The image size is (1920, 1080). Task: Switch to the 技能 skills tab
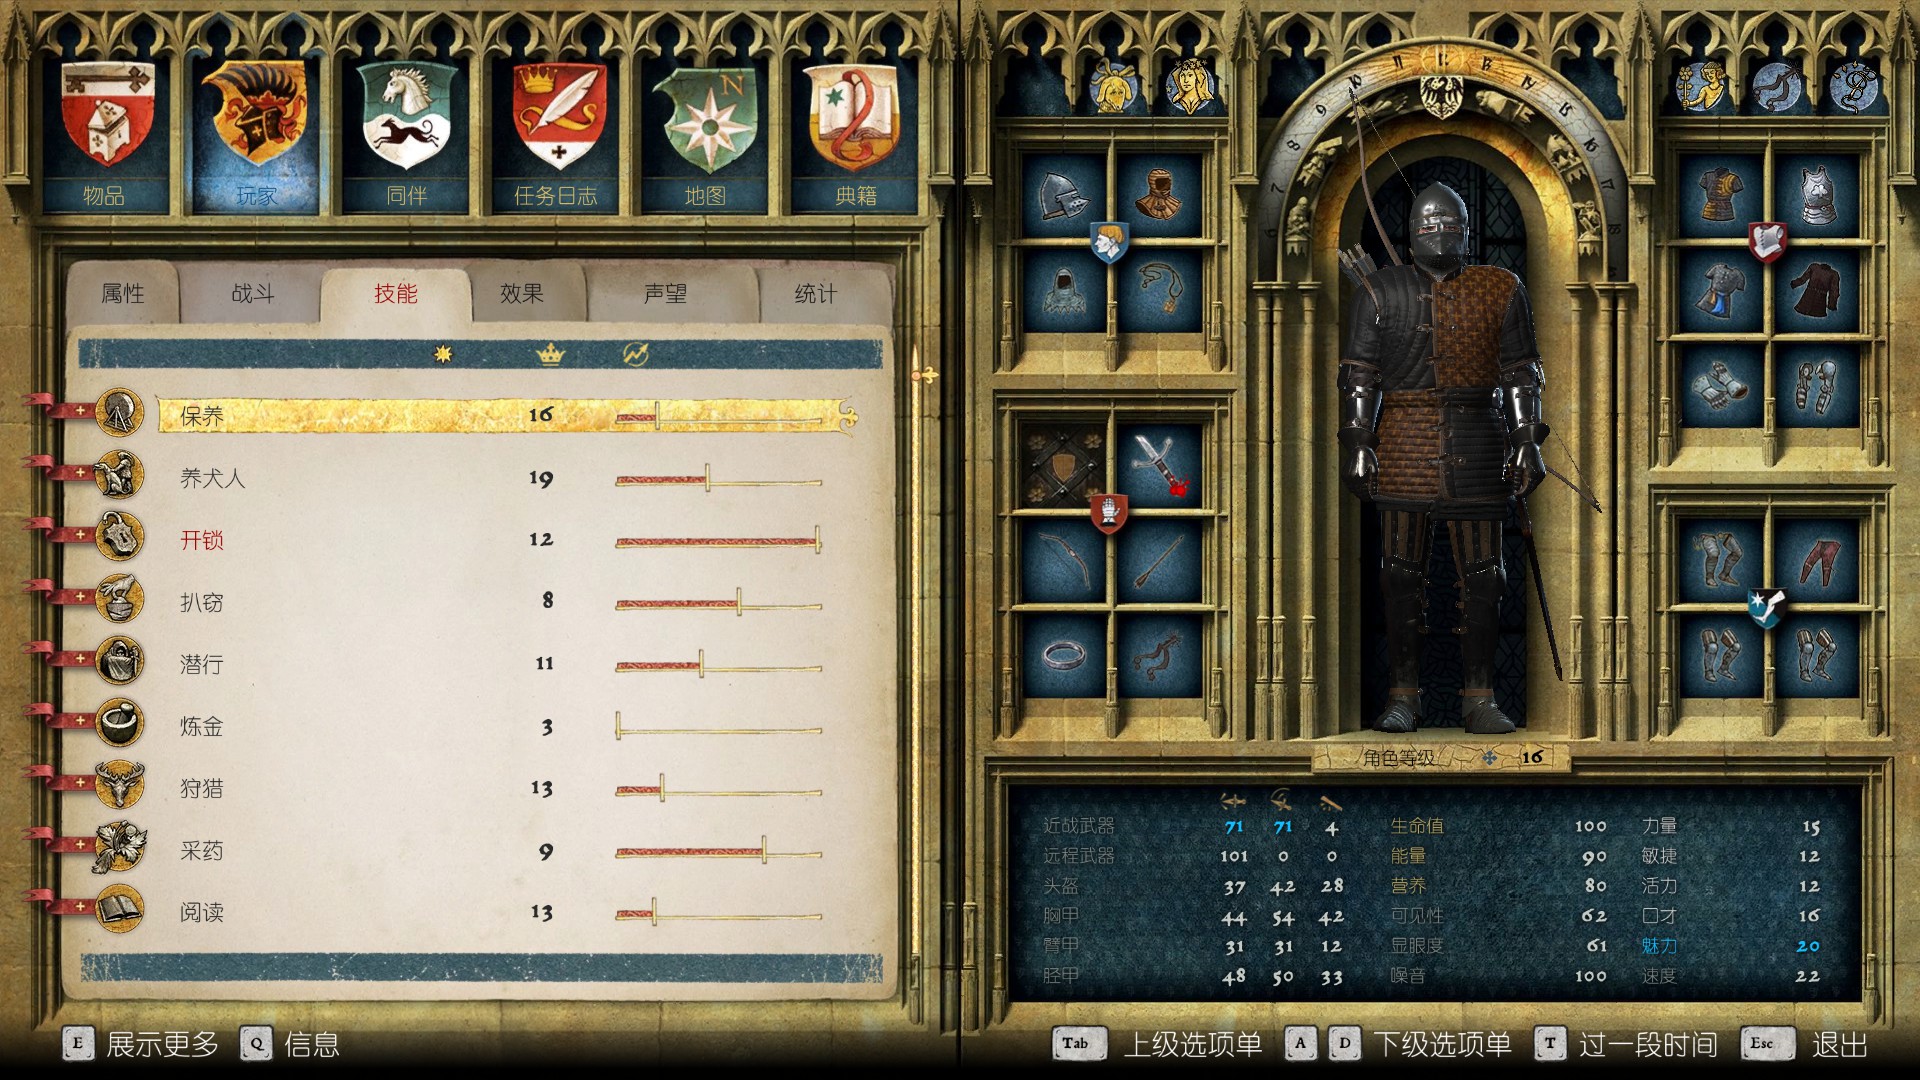pyautogui.click(x=396, y=294)
